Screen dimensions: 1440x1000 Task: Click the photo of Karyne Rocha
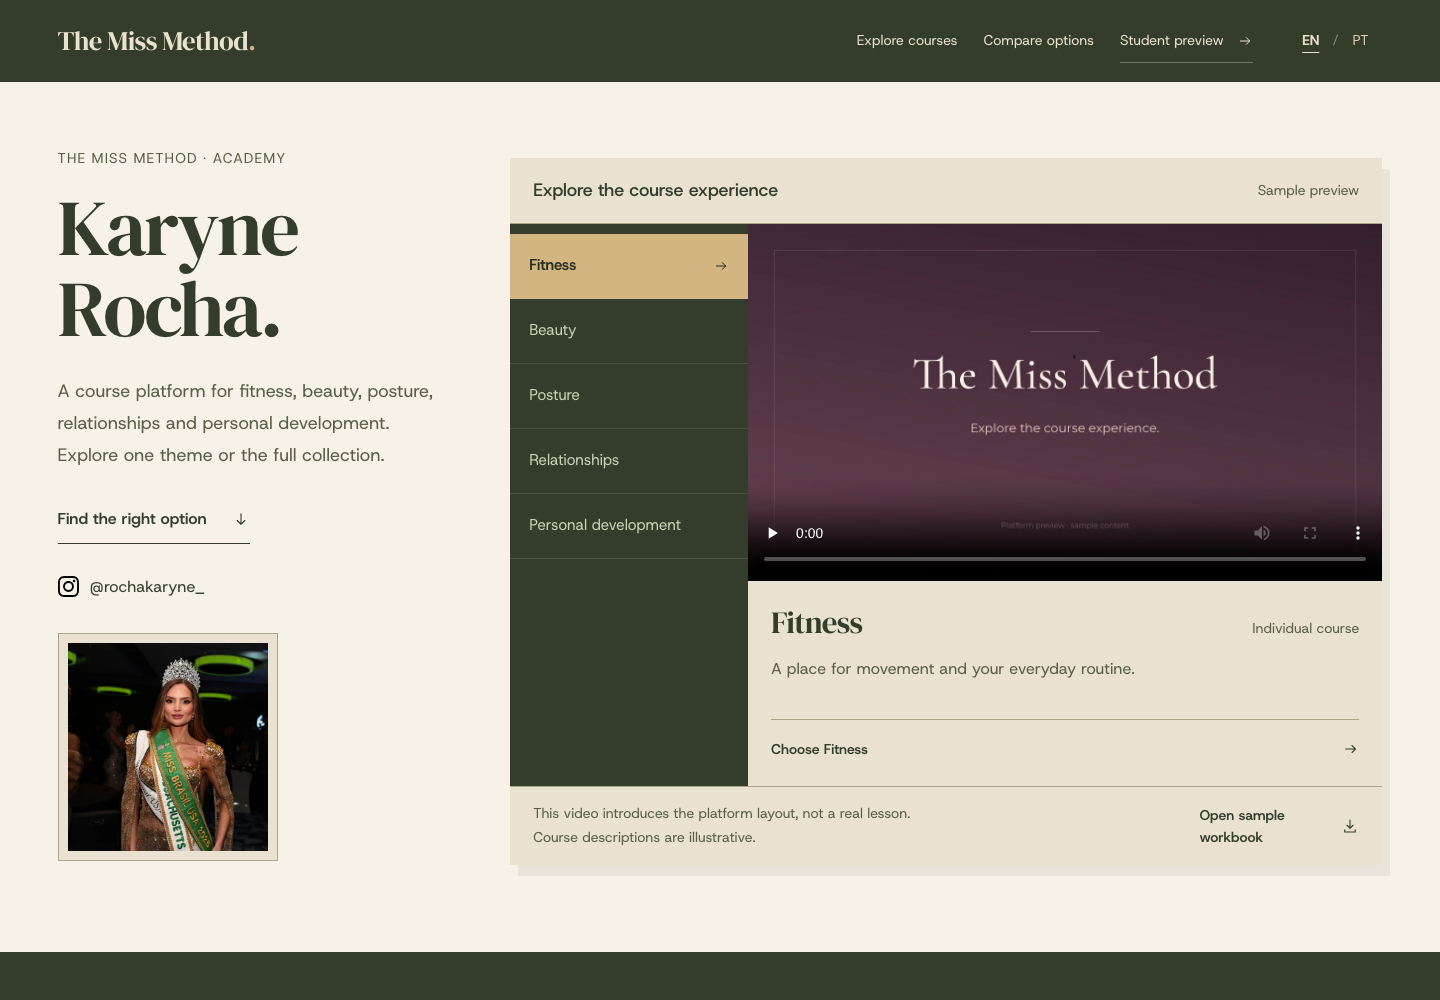[168, 747]
